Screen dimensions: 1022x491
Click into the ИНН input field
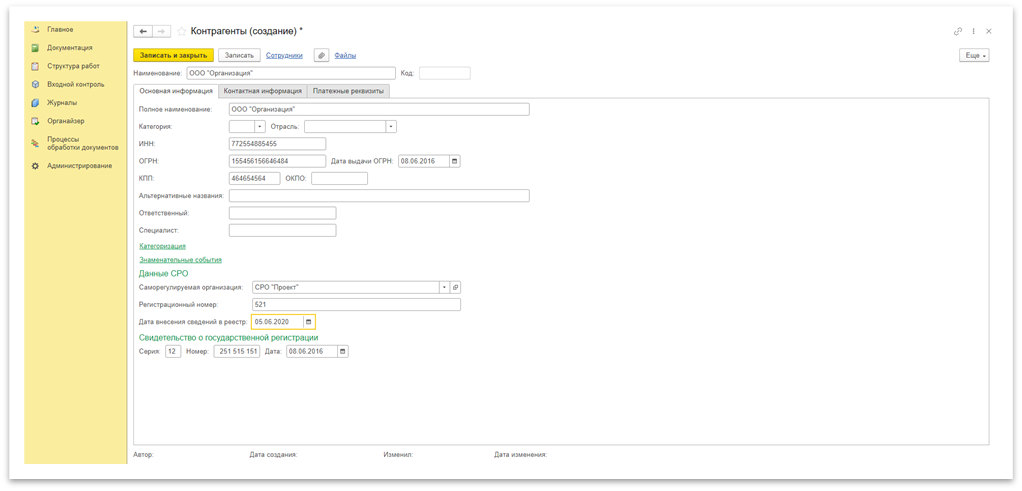277,144
